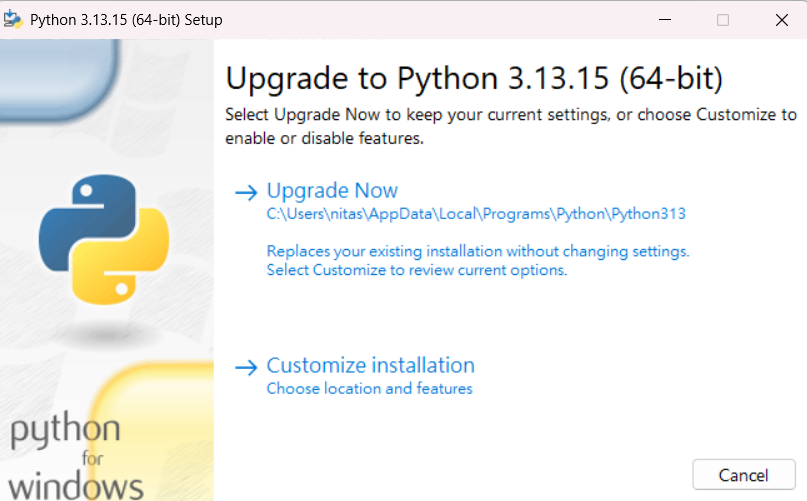Click the 'Python 3.13.15 (64-bit) Setup' window title

[x=126, y=20]
